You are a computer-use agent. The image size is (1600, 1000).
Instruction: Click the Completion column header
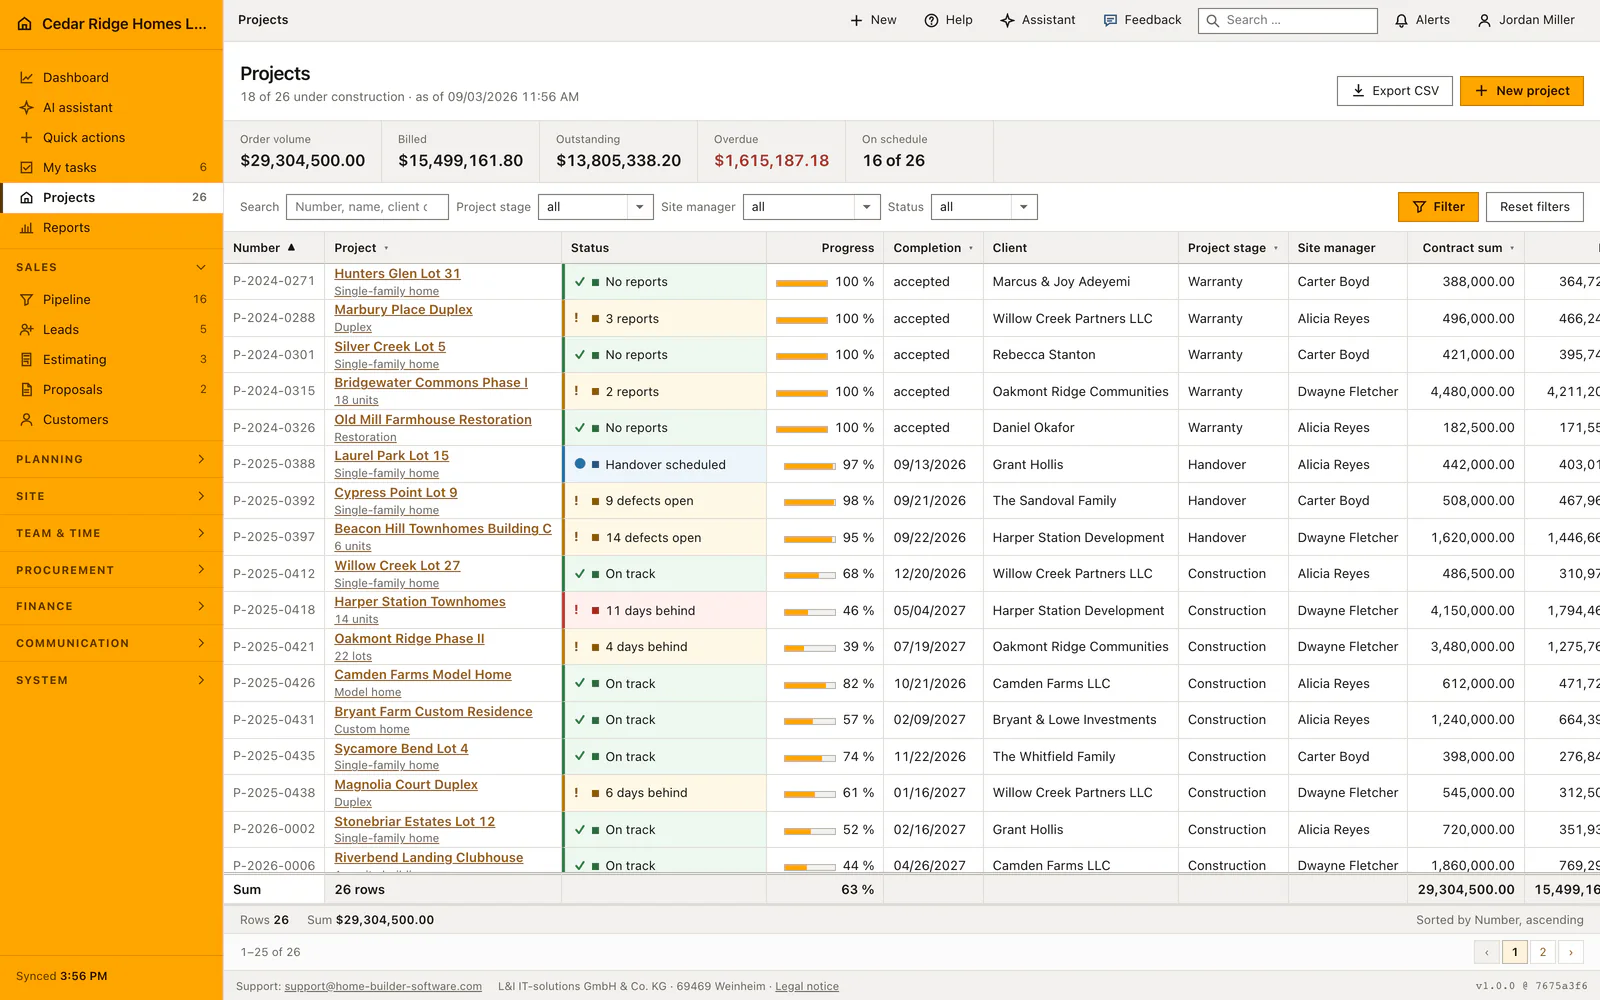(x=933, y=248)
